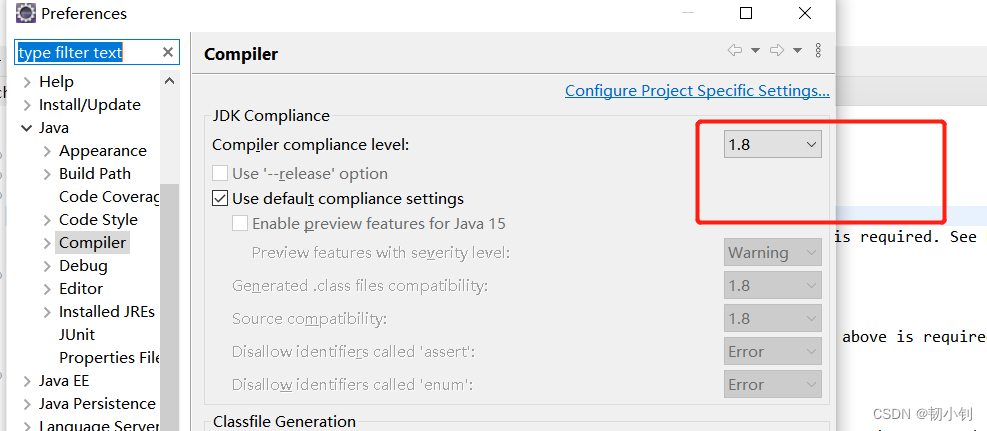Click the Preferences window Eclipse icon
The height and width of the screenshot is (431, 987).
[26, 14]
